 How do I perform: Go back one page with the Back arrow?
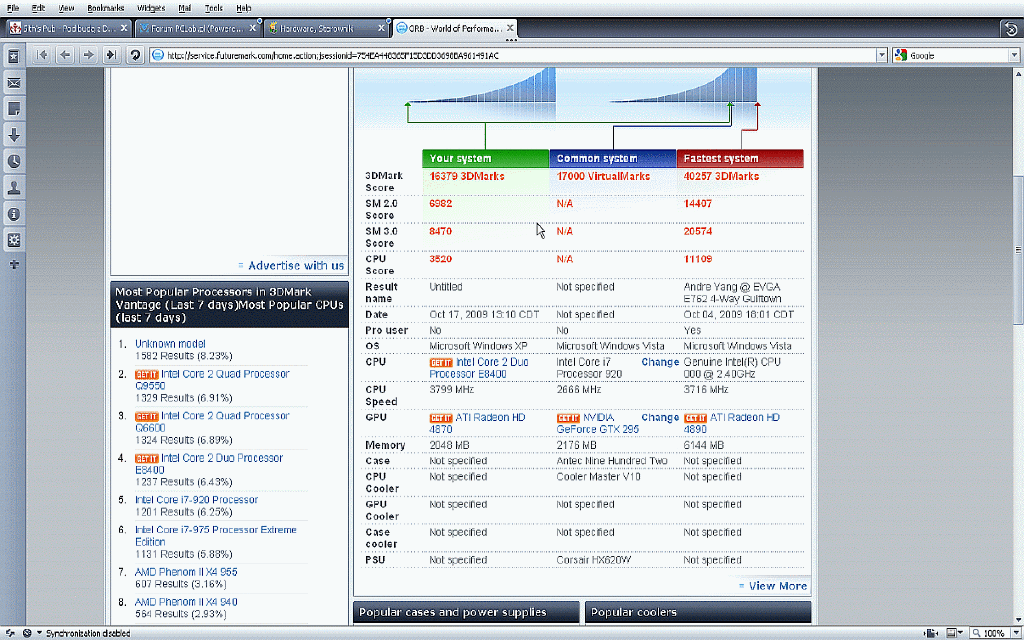pos(65,56)
